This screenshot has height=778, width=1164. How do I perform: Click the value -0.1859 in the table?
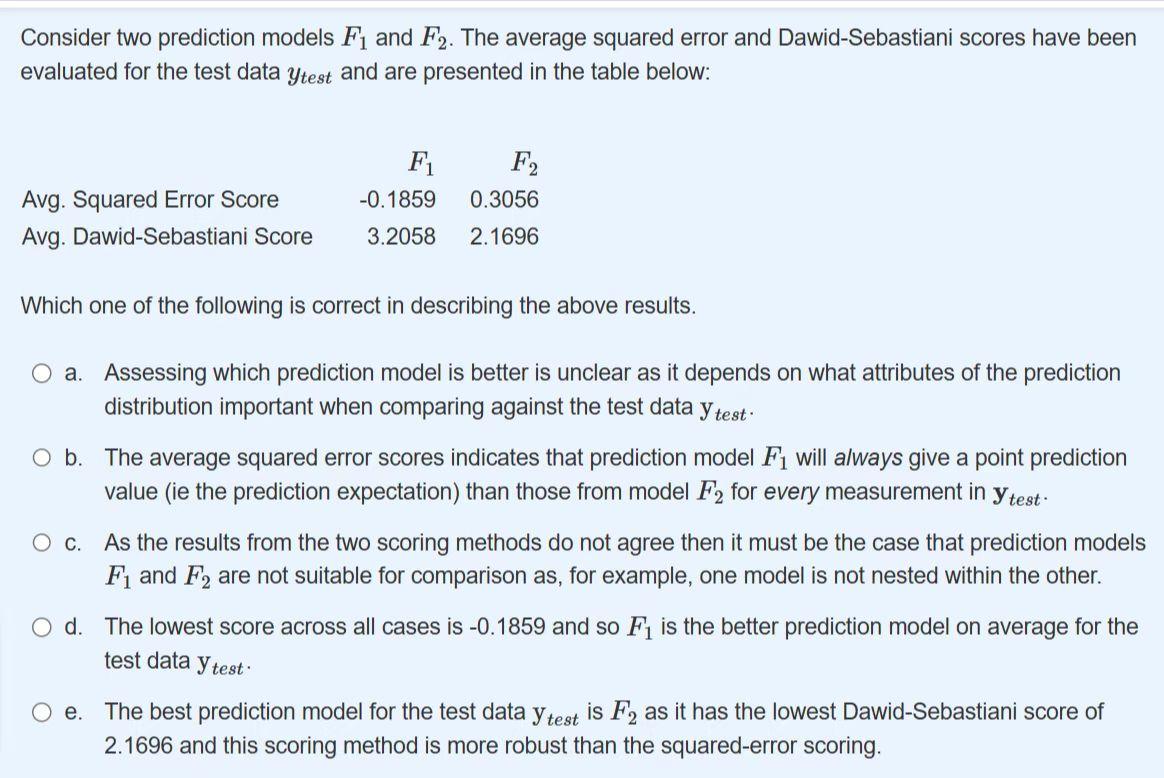(398, 200)
